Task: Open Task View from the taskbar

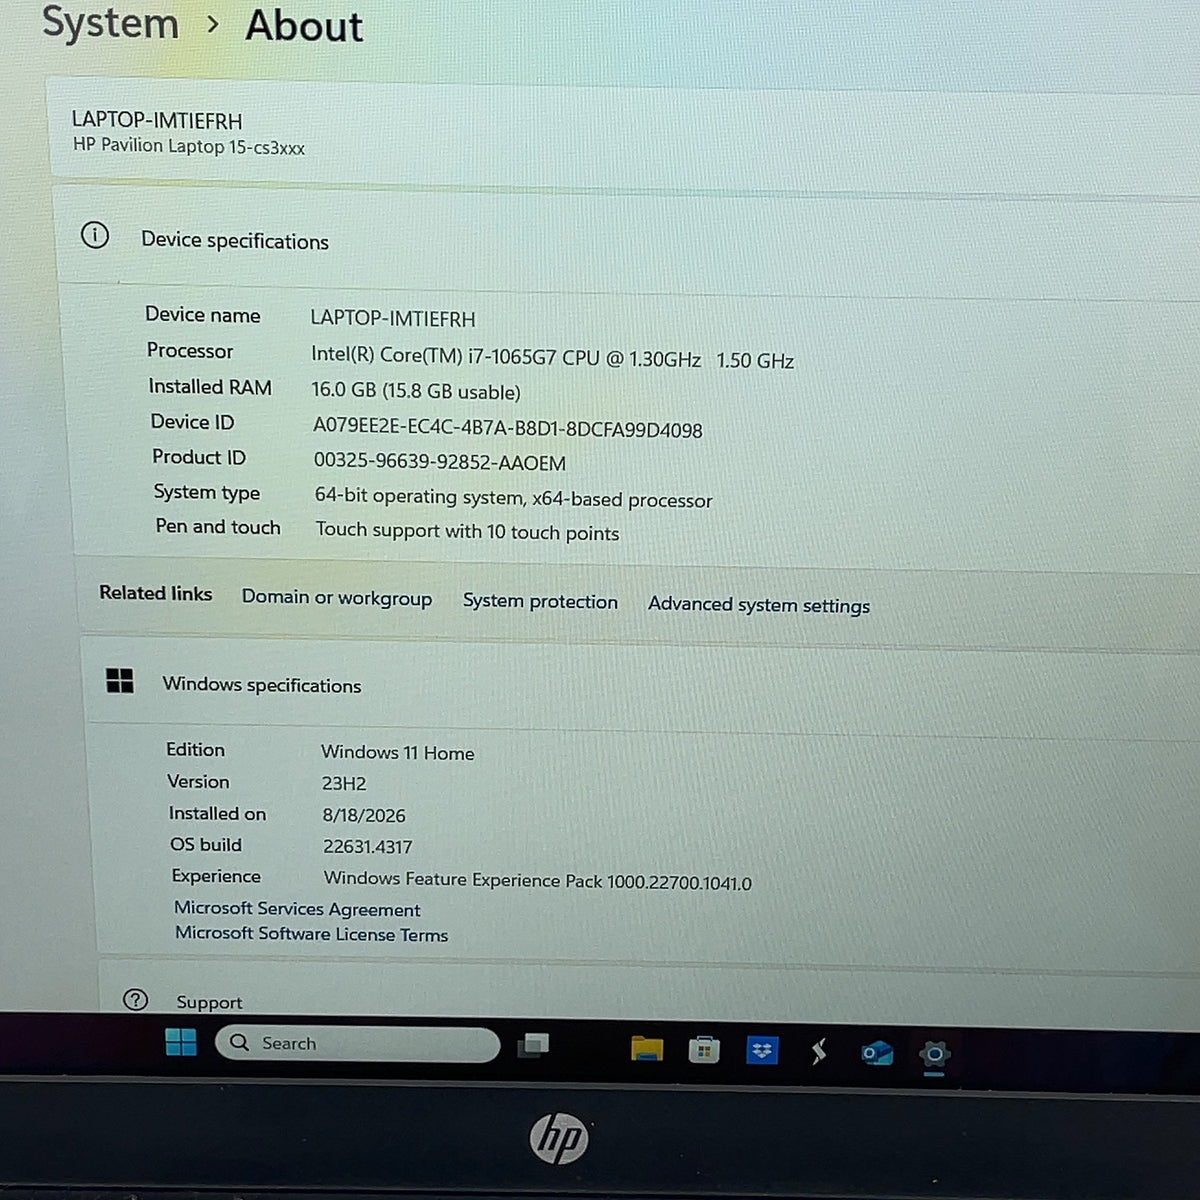Action: click(533, 1046)
